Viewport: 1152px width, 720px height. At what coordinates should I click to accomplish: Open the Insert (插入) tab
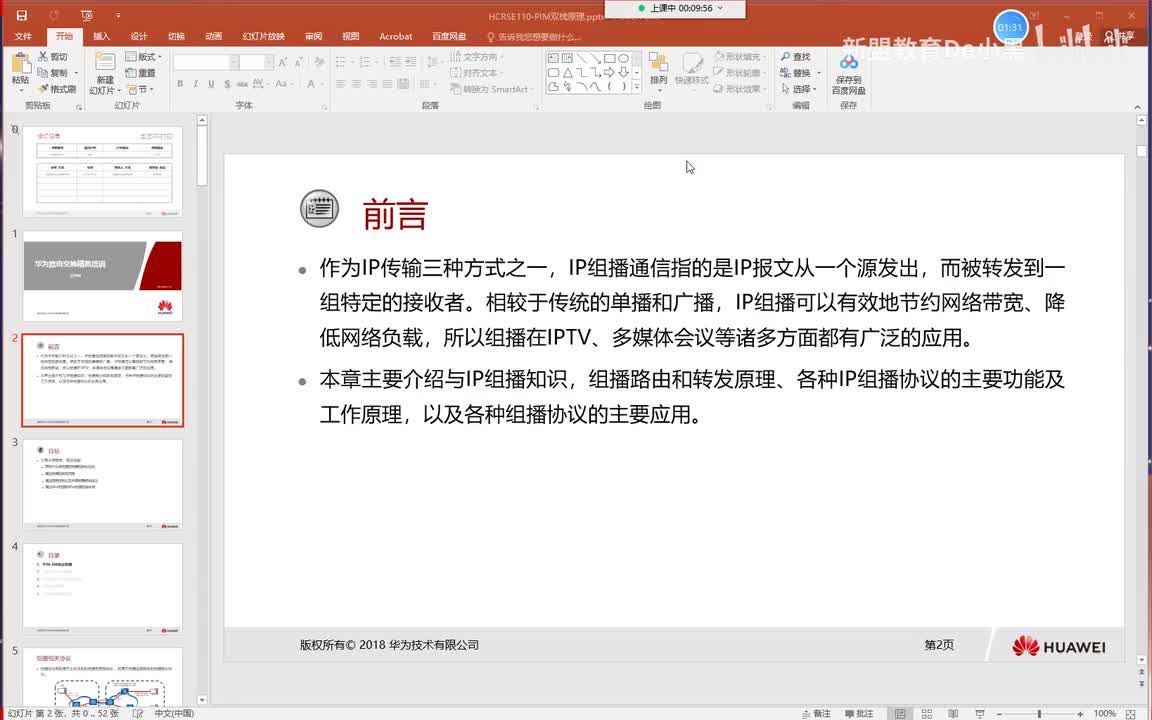101,36
